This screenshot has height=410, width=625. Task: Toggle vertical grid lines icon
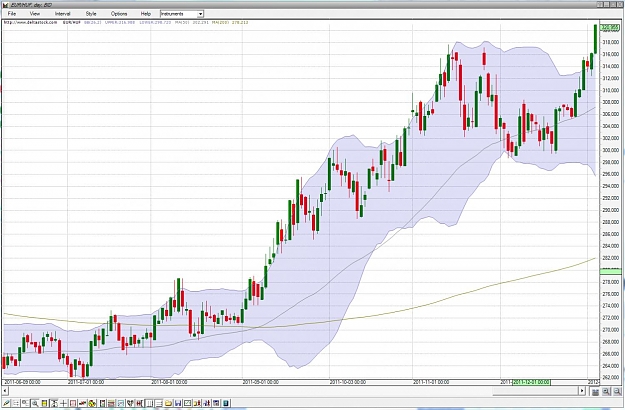(149, 403)
